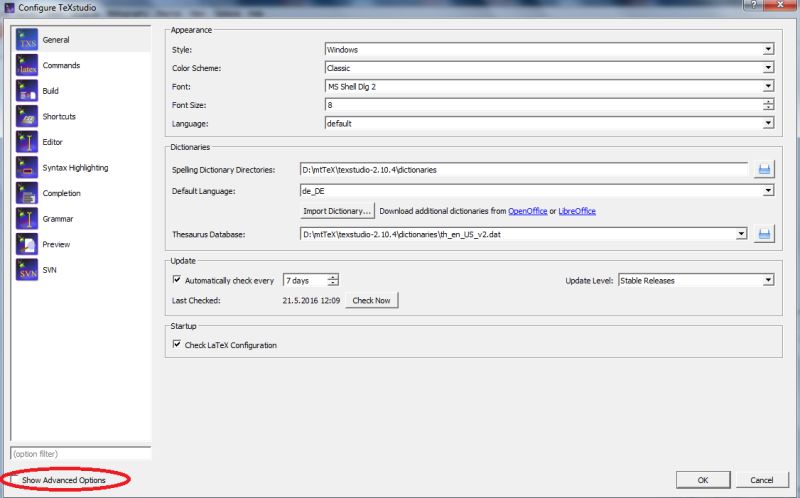Open the LibreOffice dictionaries link
This screenshot has height=498, width=800.
(x=577, y=211)
